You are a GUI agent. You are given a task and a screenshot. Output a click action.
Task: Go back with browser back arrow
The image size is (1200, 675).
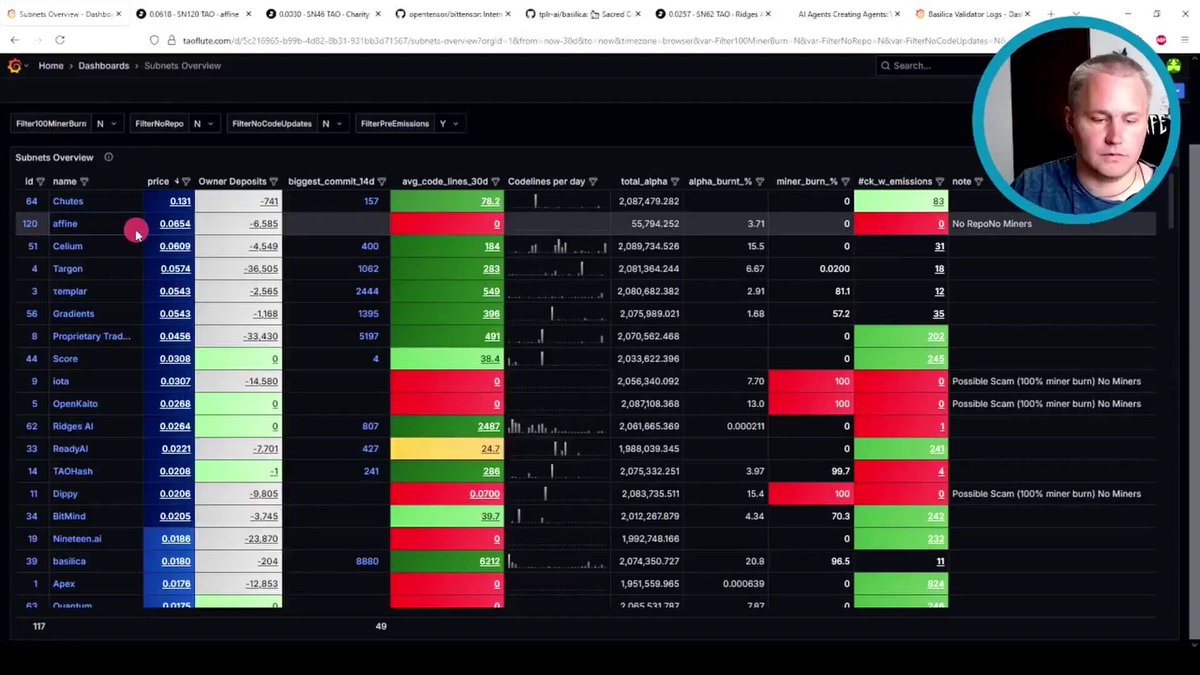pos(15,40)
